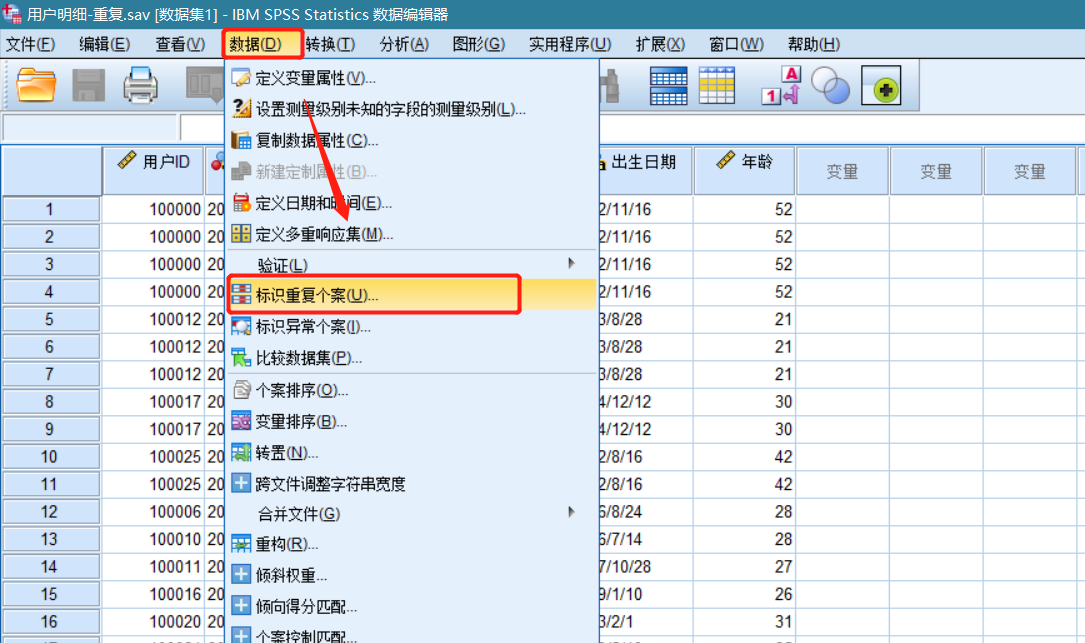Choose 标识异常个案(I) menu item
Image resolution: width=1085 pixels, height=643 pixels.
412,327
